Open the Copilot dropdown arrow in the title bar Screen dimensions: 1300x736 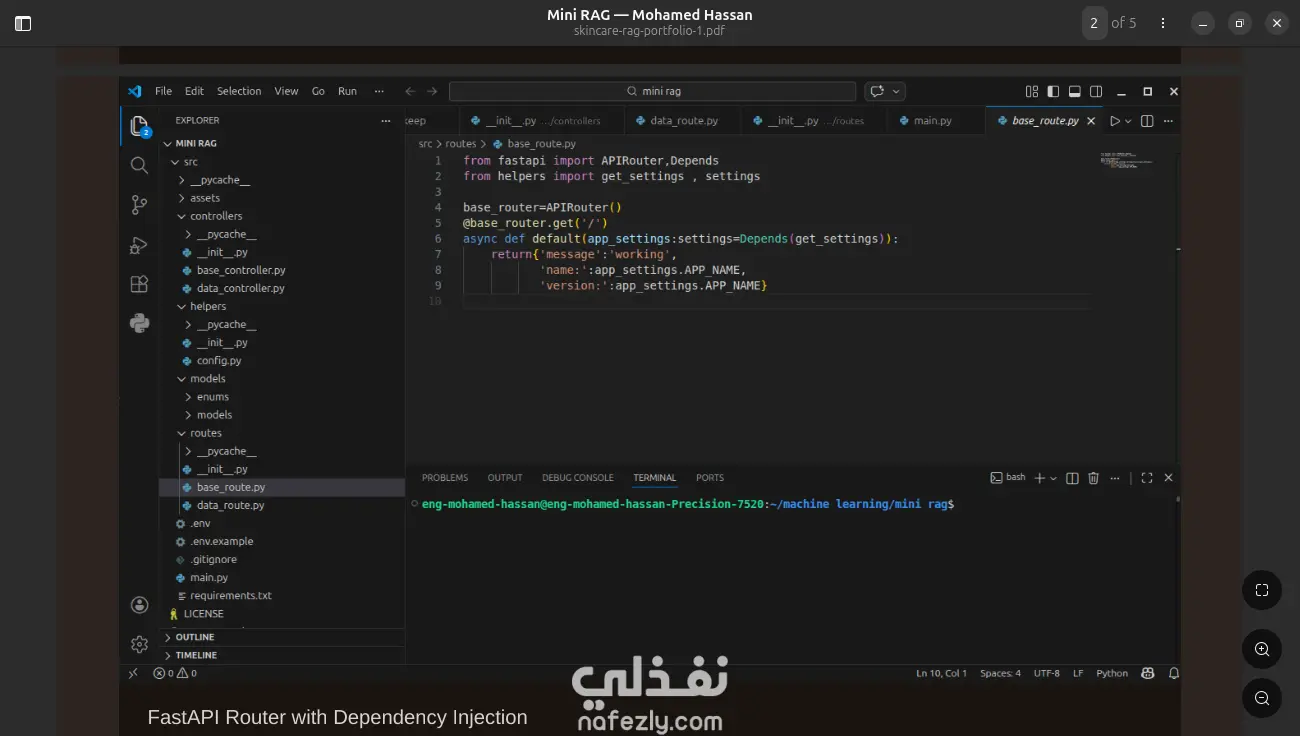[x=896, y=91]
